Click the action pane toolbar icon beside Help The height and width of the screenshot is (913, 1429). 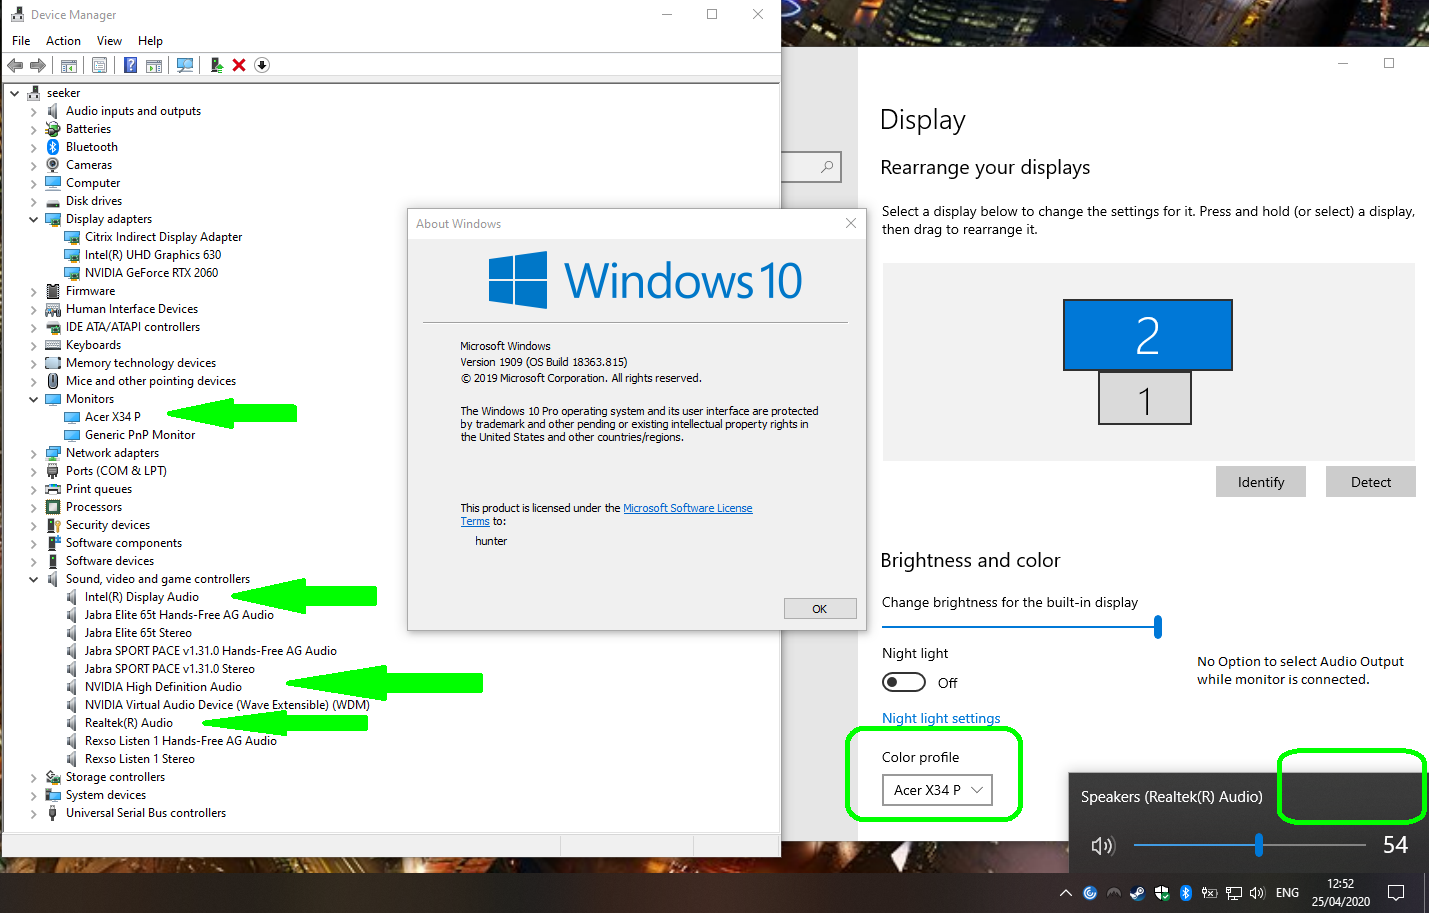click(154, 65)
